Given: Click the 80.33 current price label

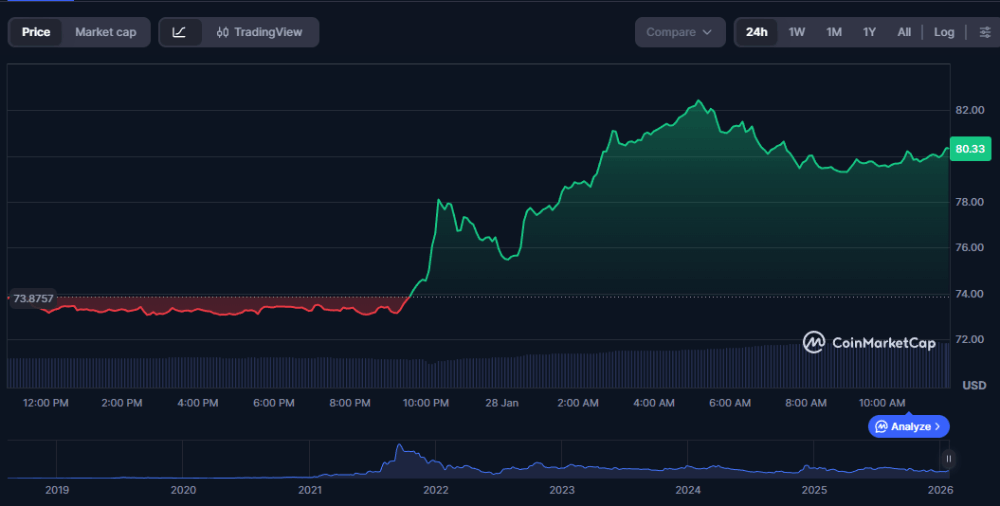Looking at the screenshot, I should click(x=970, y=149).
